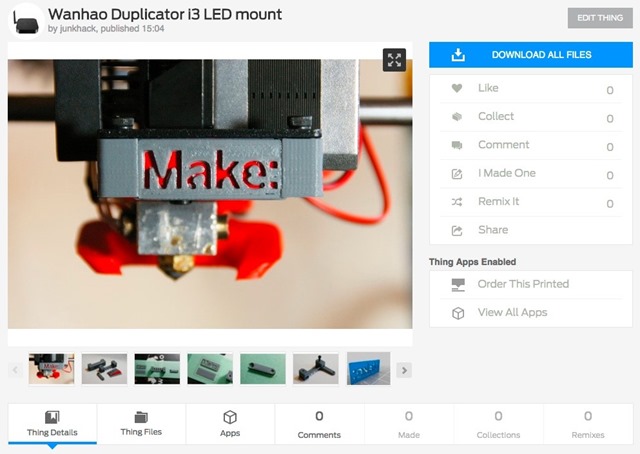This screenshot has width=640, height=454.
Task: Open the Remixes tab
Action: [588, 424]
